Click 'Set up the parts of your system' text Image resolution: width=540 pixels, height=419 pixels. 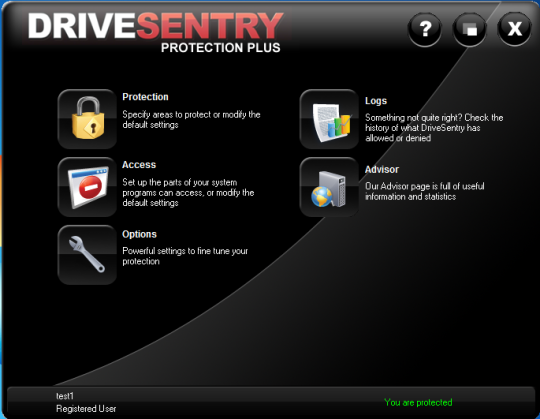[188, 192]
